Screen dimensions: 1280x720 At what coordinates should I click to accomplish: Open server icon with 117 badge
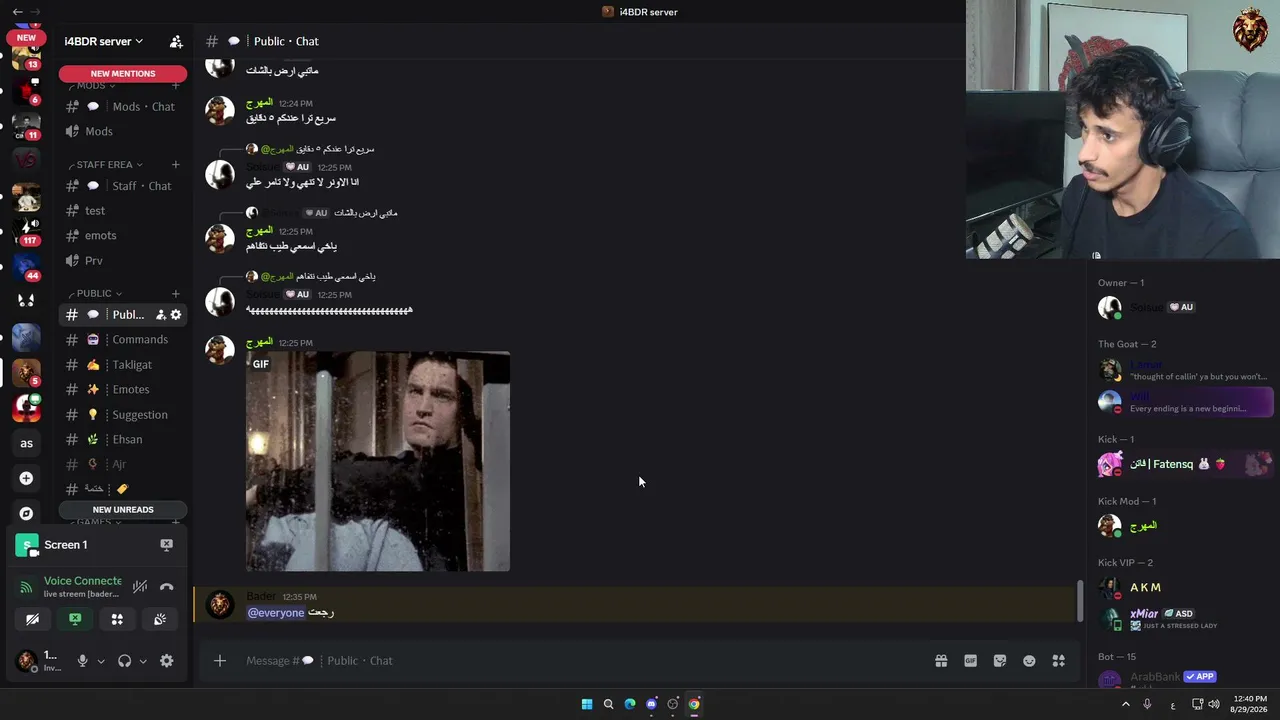pos(26,230)
